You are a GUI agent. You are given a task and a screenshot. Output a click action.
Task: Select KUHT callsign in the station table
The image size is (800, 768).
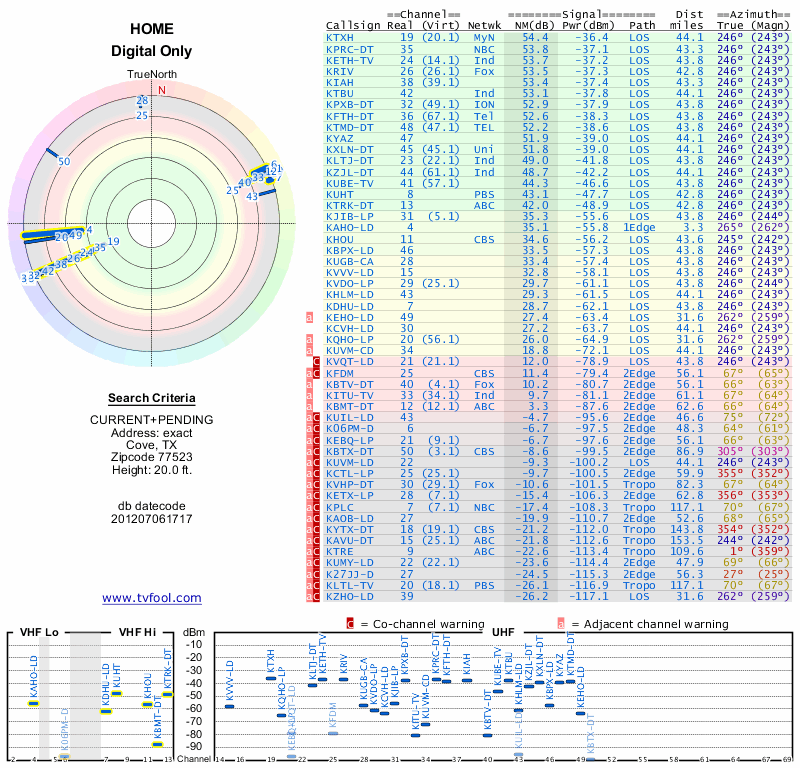[x=340, y=194]
